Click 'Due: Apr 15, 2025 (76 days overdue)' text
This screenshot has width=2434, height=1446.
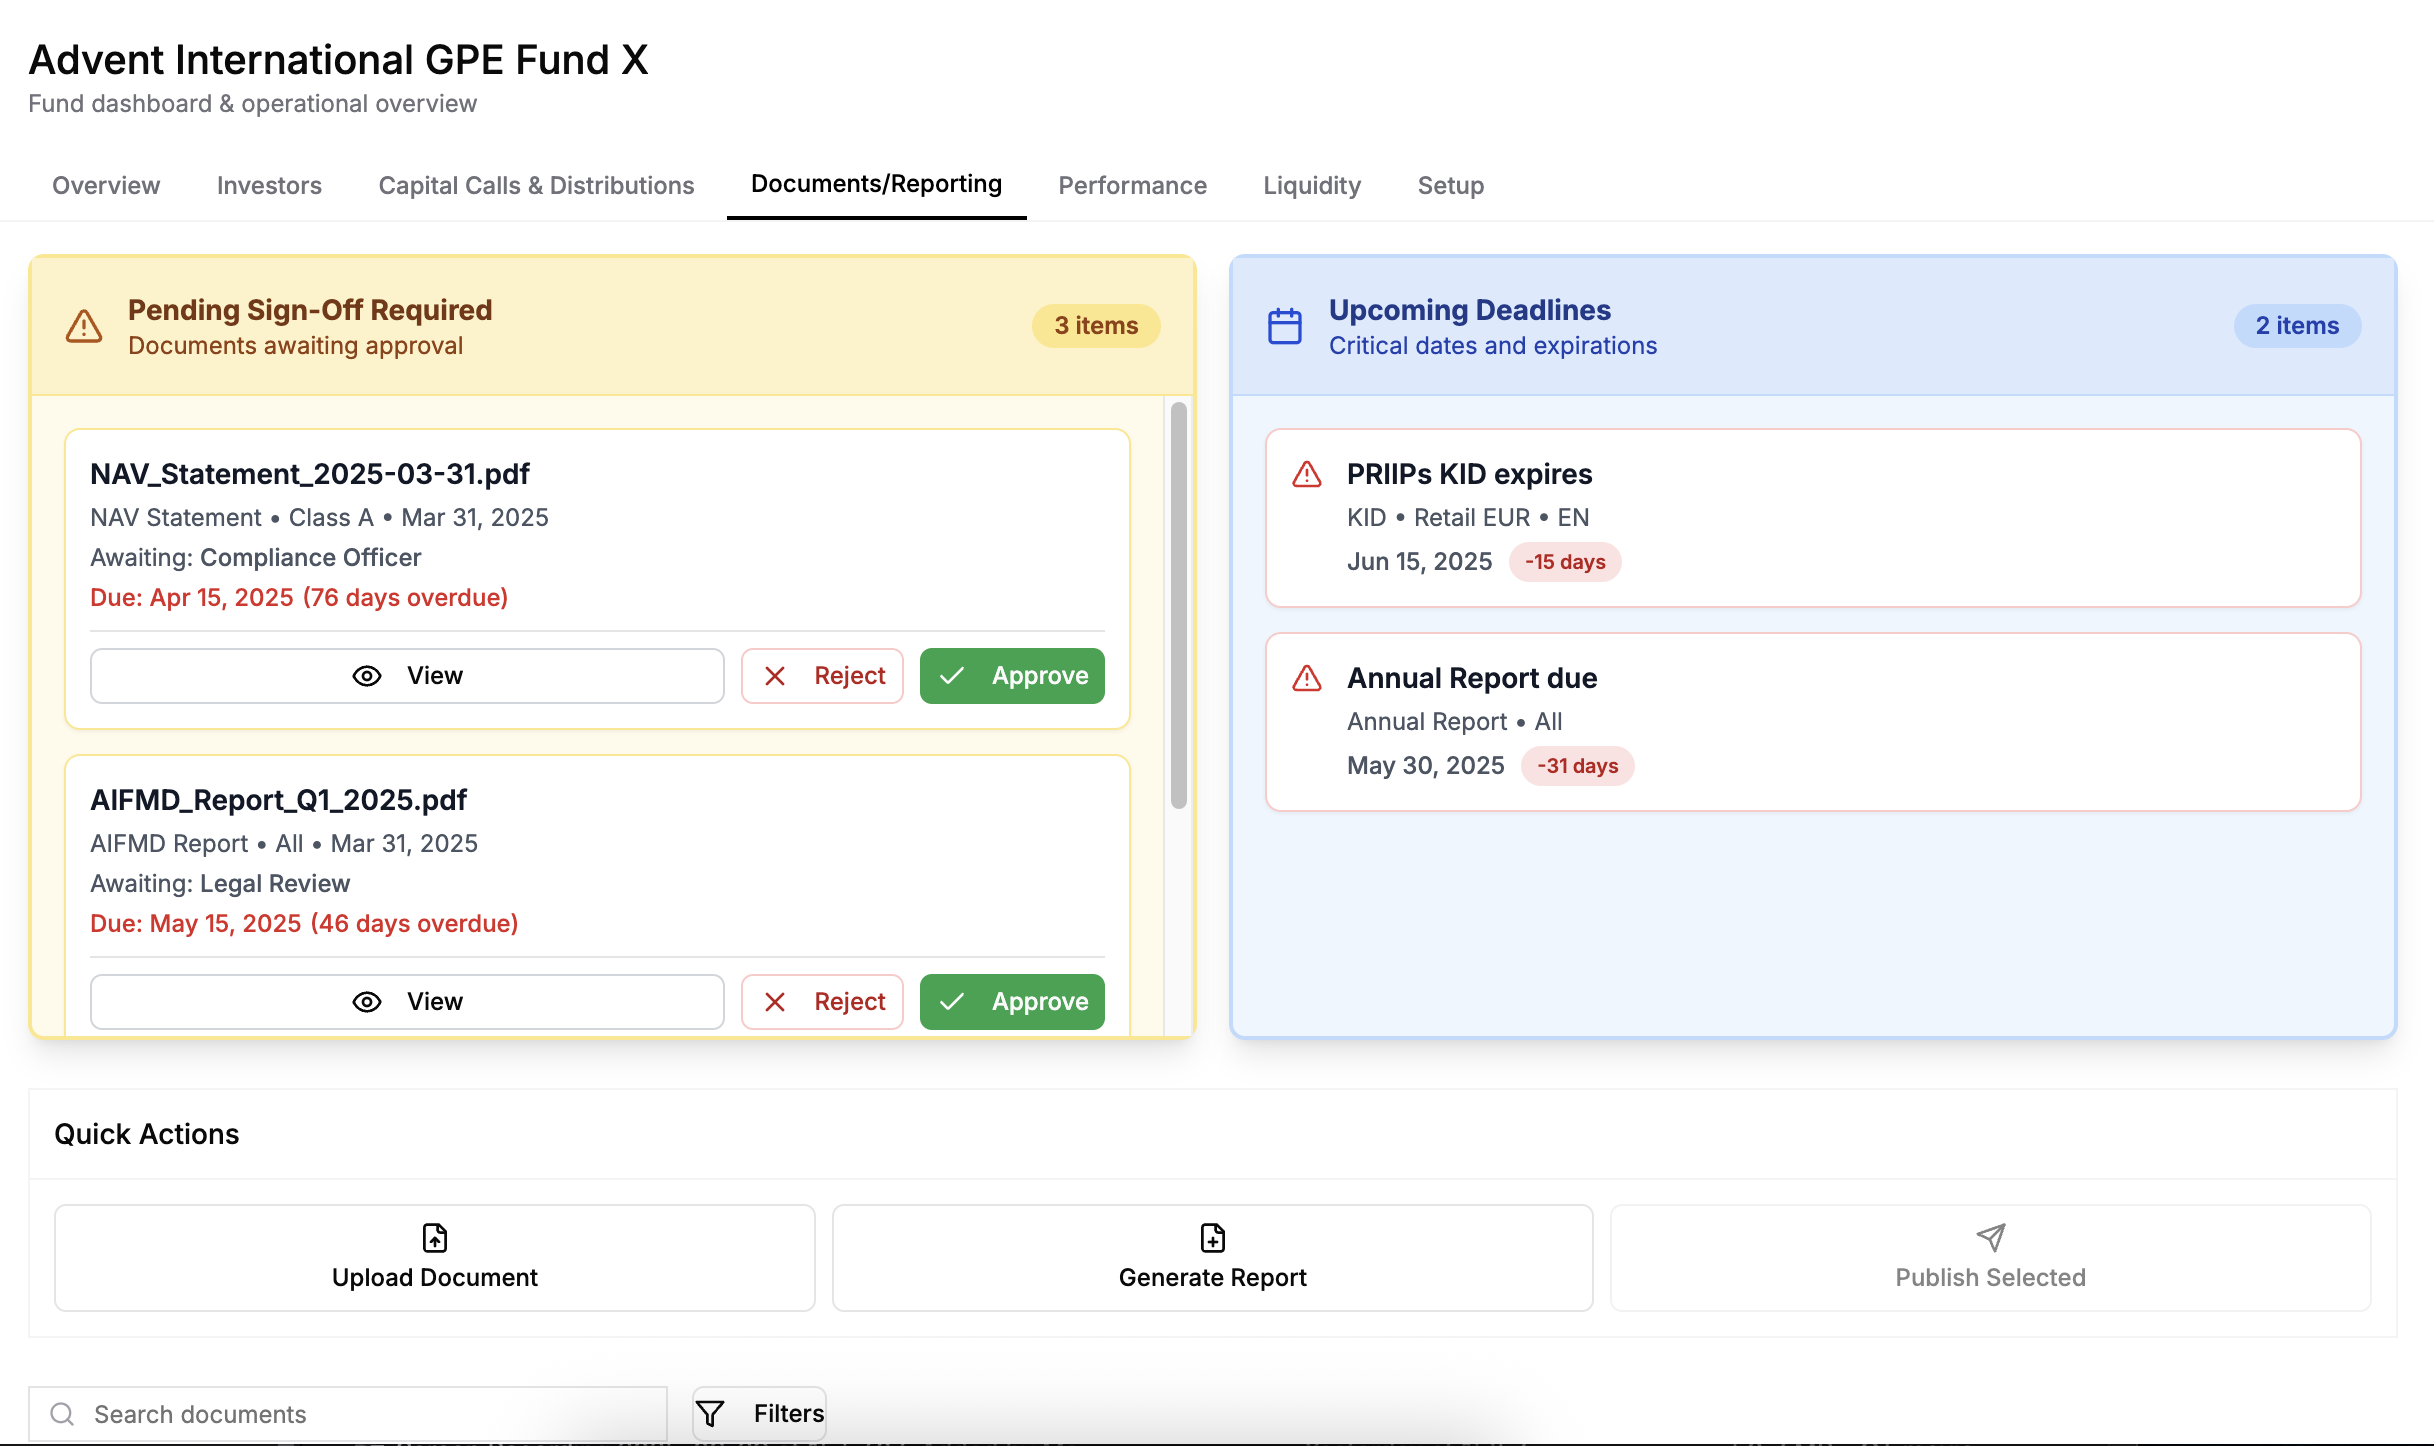coord(299,598)
